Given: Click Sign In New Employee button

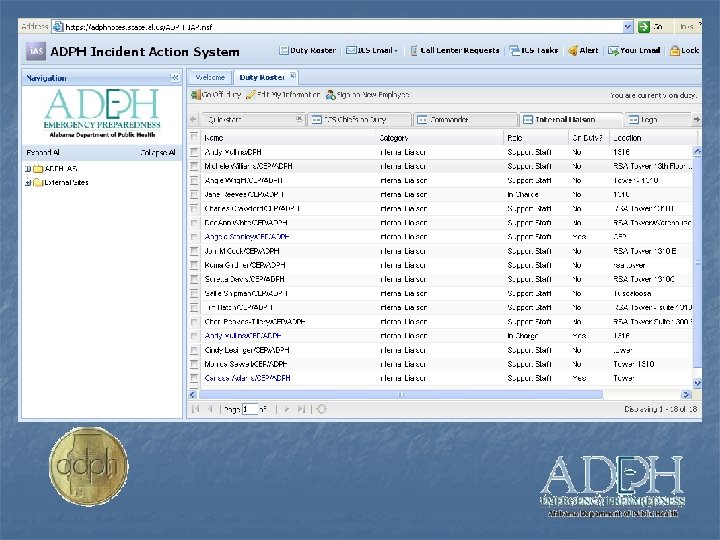Looking at the screenshot, I should 367,95.
